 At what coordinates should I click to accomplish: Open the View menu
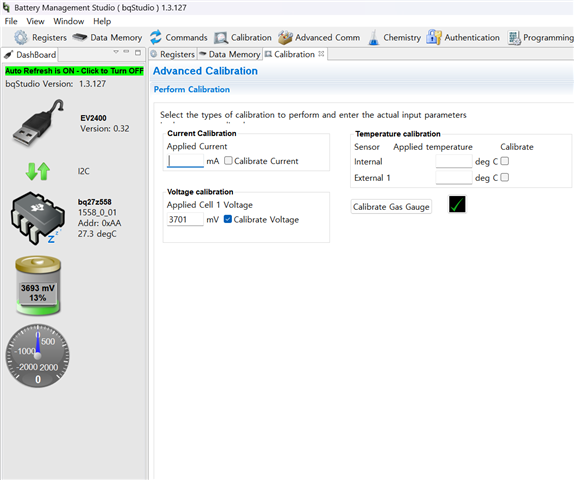pos(35,21)
